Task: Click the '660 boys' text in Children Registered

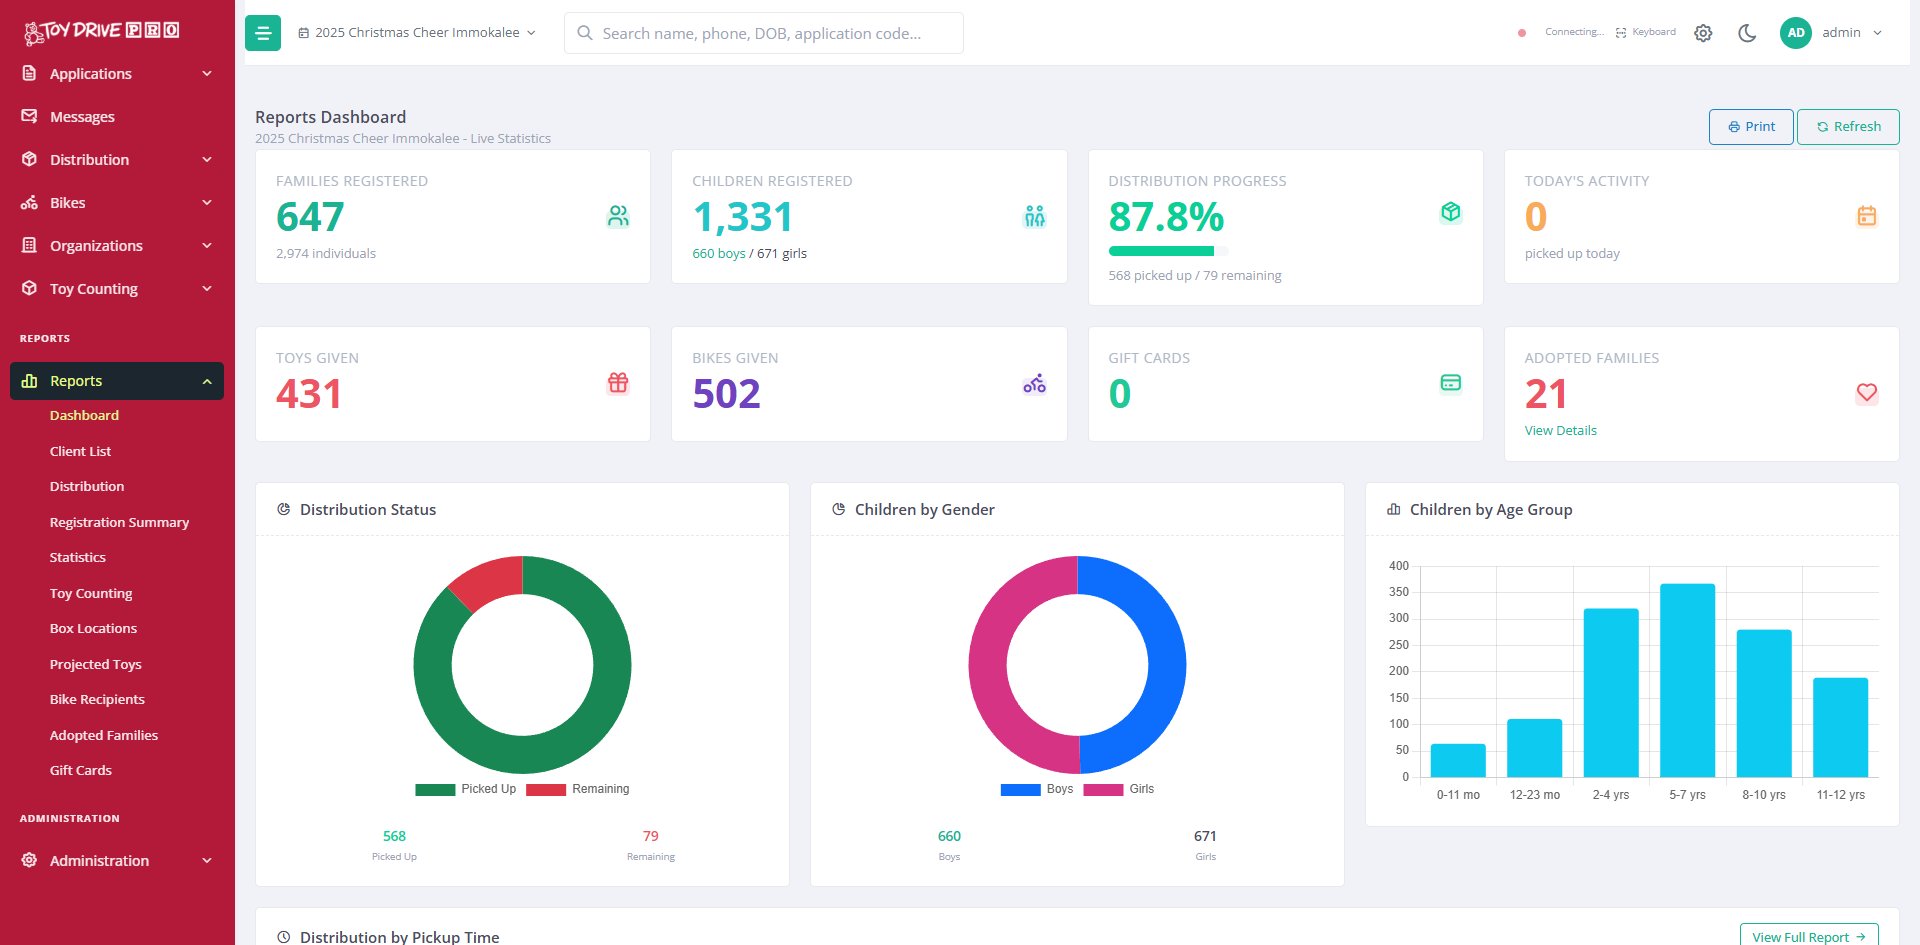Action: coord(718,253)
